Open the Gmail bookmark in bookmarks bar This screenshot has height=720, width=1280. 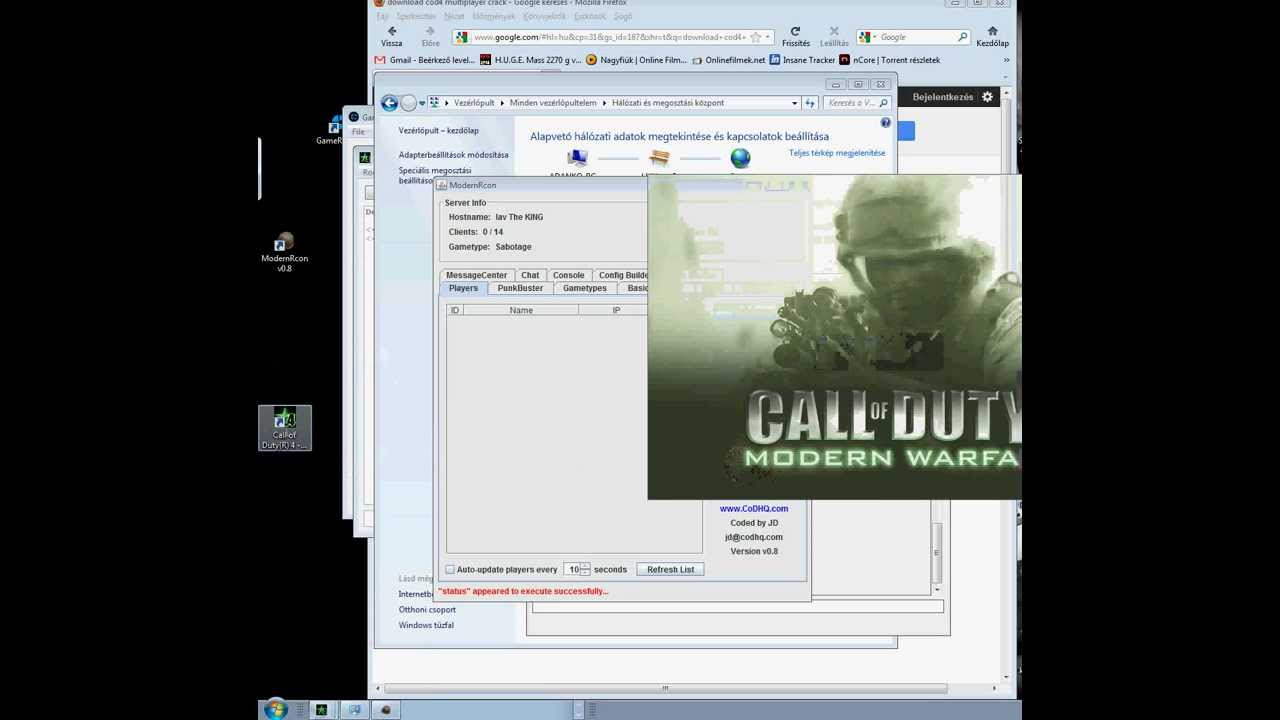tap(425, 60)
